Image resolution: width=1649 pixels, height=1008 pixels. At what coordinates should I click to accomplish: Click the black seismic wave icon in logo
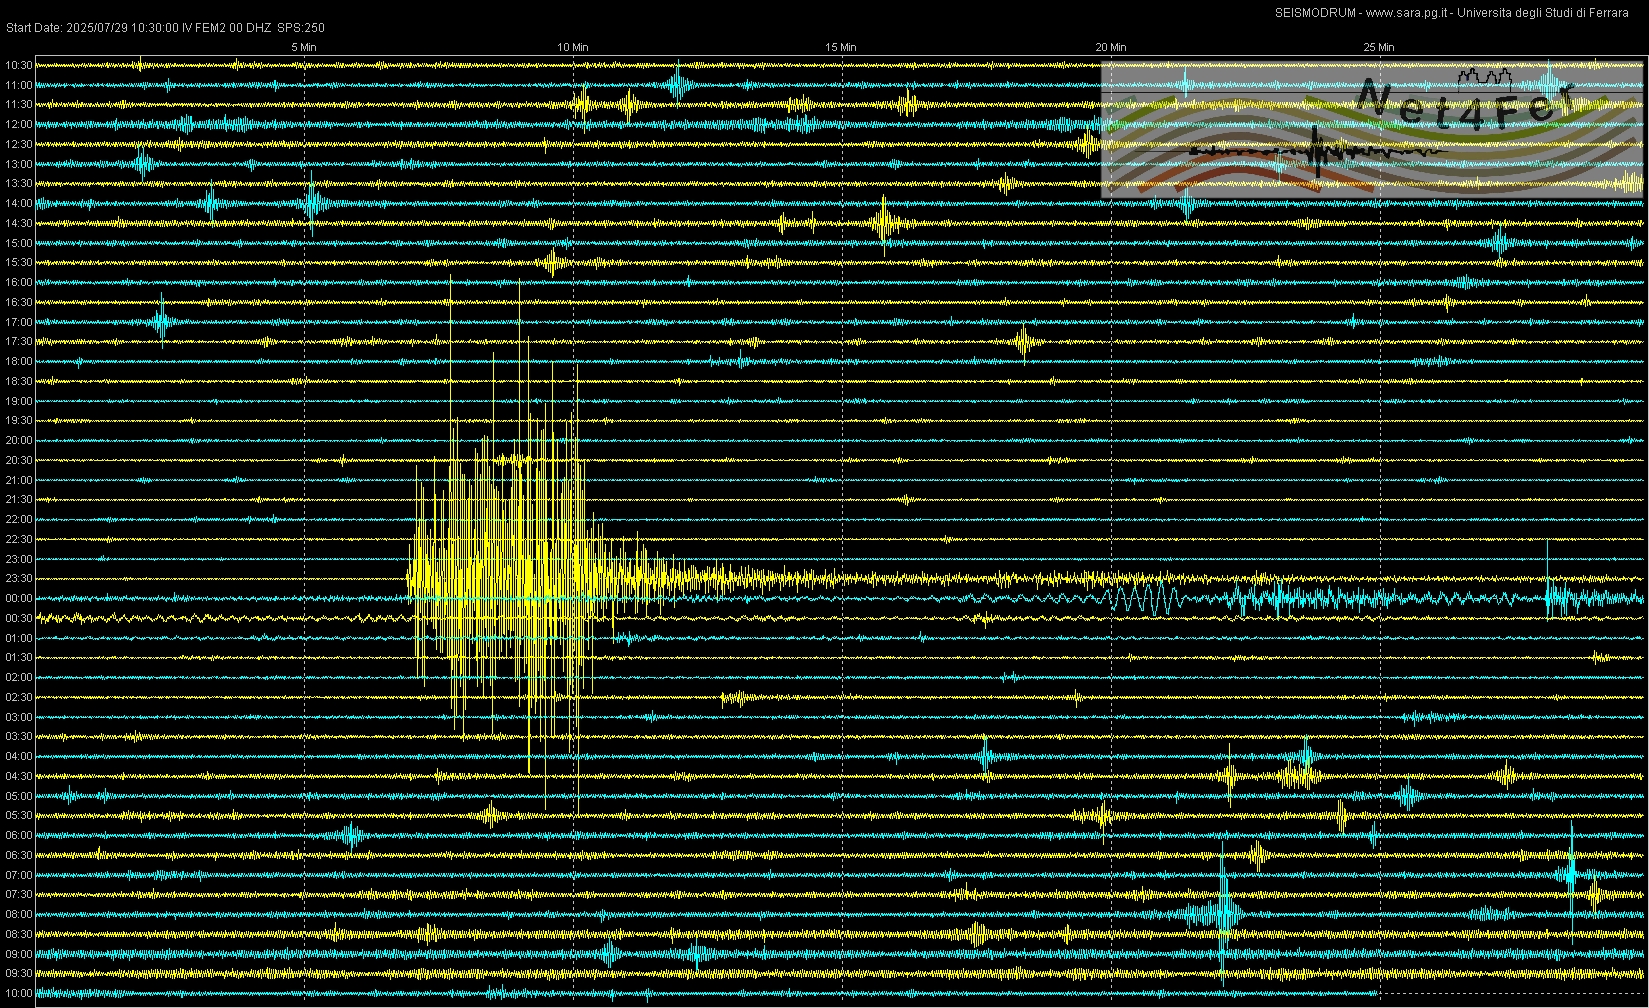[x=1318, y=151]
